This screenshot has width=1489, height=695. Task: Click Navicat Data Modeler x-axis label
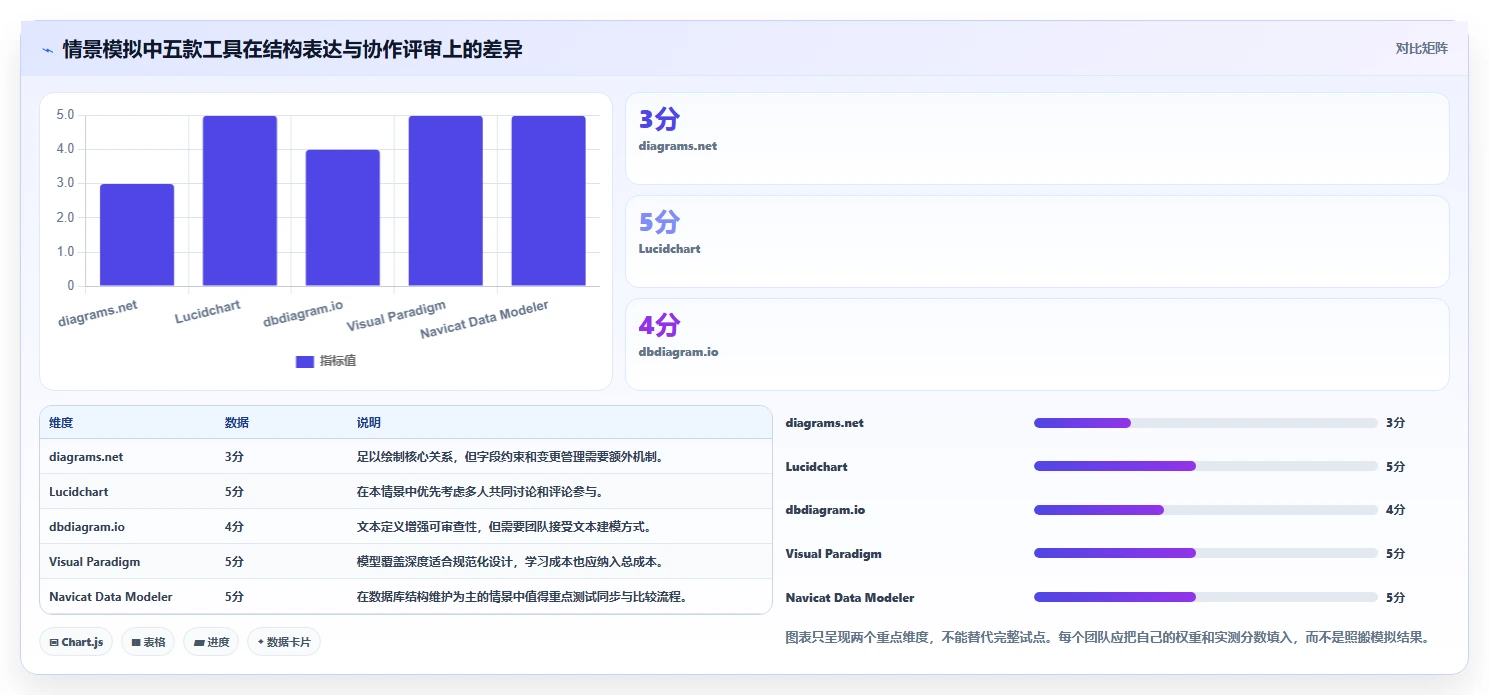coord(485,320)
